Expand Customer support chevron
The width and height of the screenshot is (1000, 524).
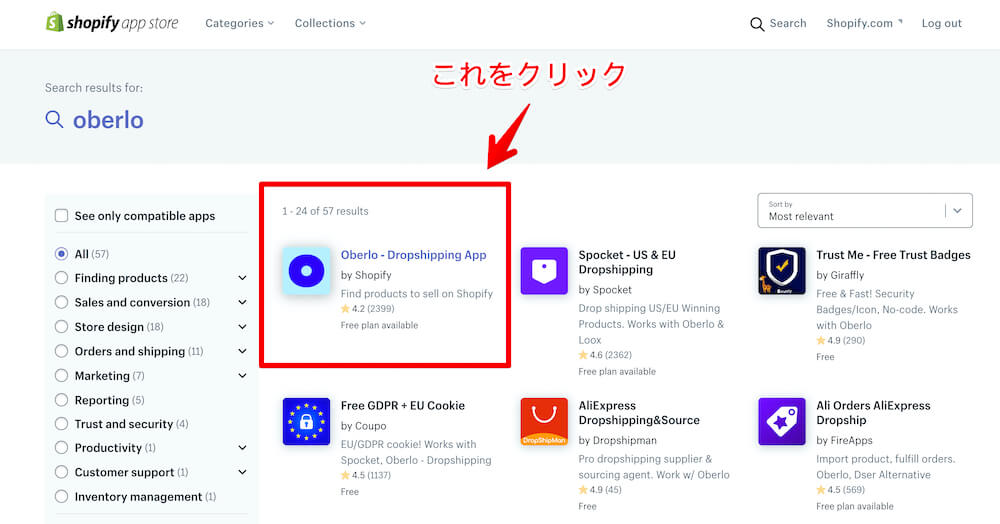[x=242, y=472]
